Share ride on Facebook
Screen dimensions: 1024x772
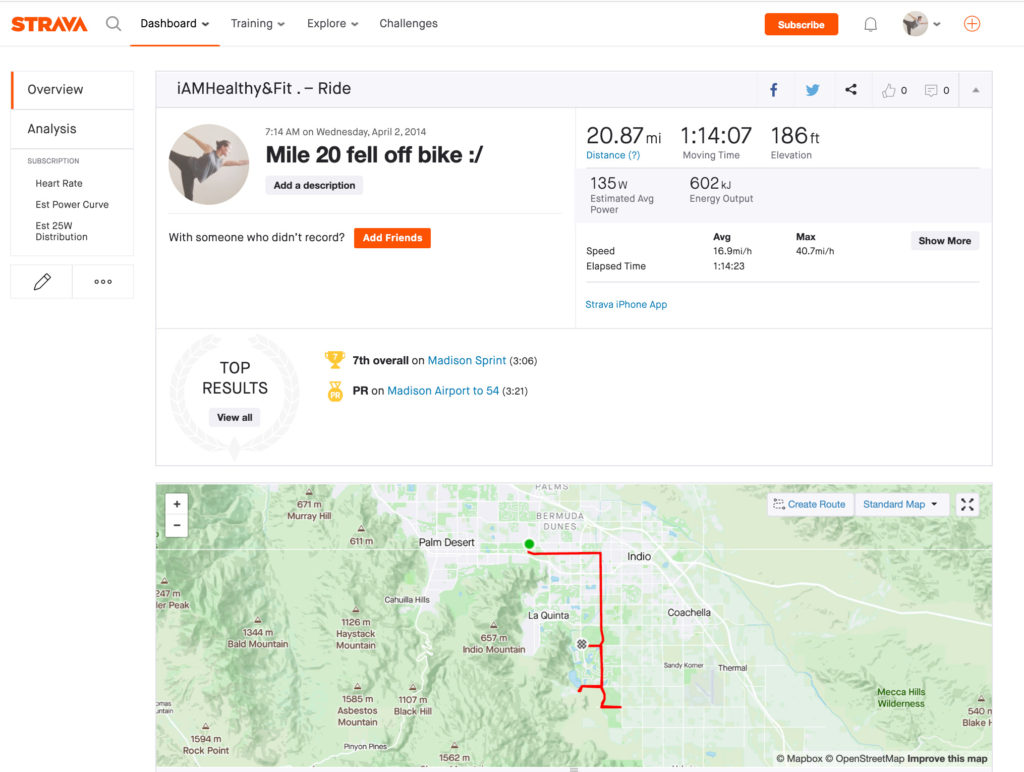click(x=773, y=90)
